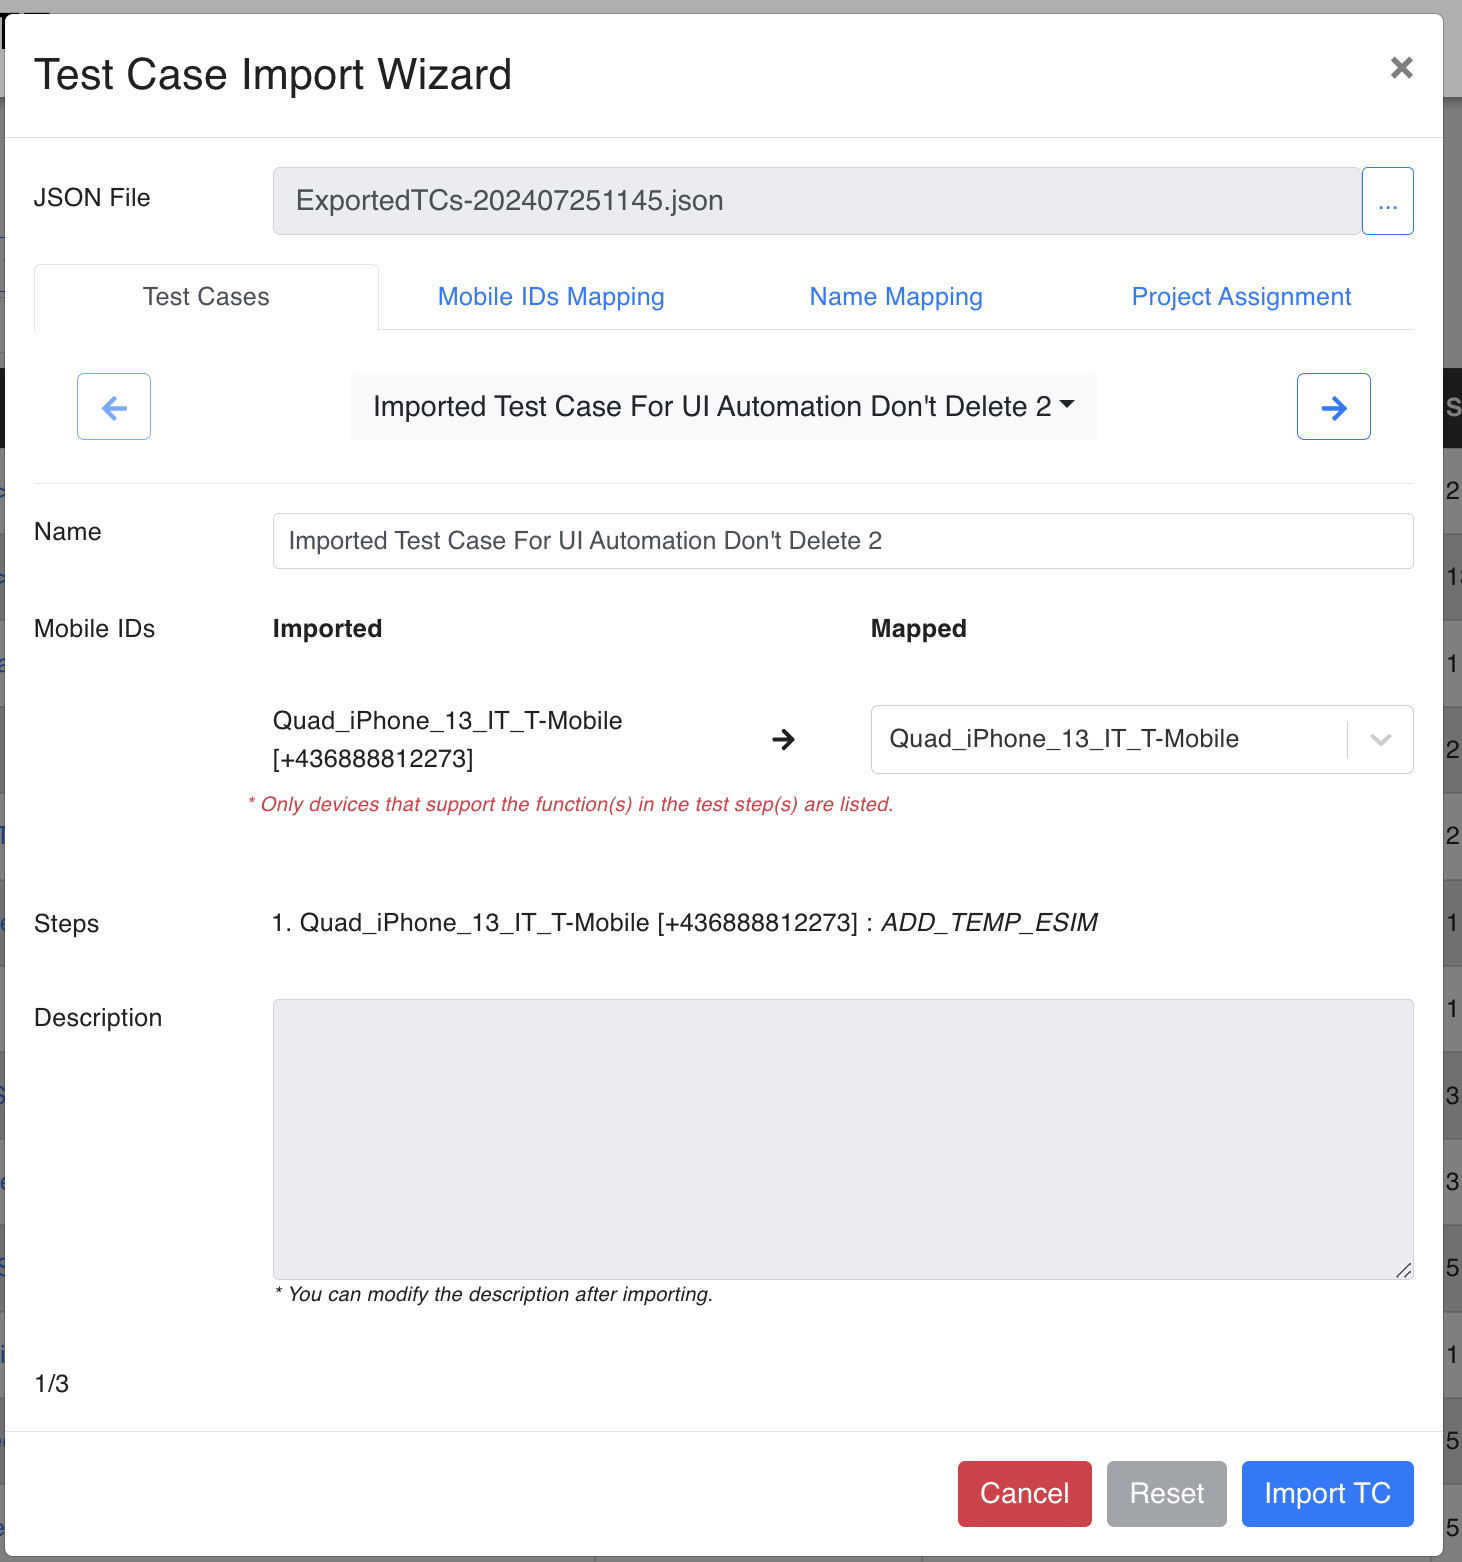Viewport: 1462px width, 1562px height.
Task: Click the 'You can modify the description' note
Action: pos(494,1294)
